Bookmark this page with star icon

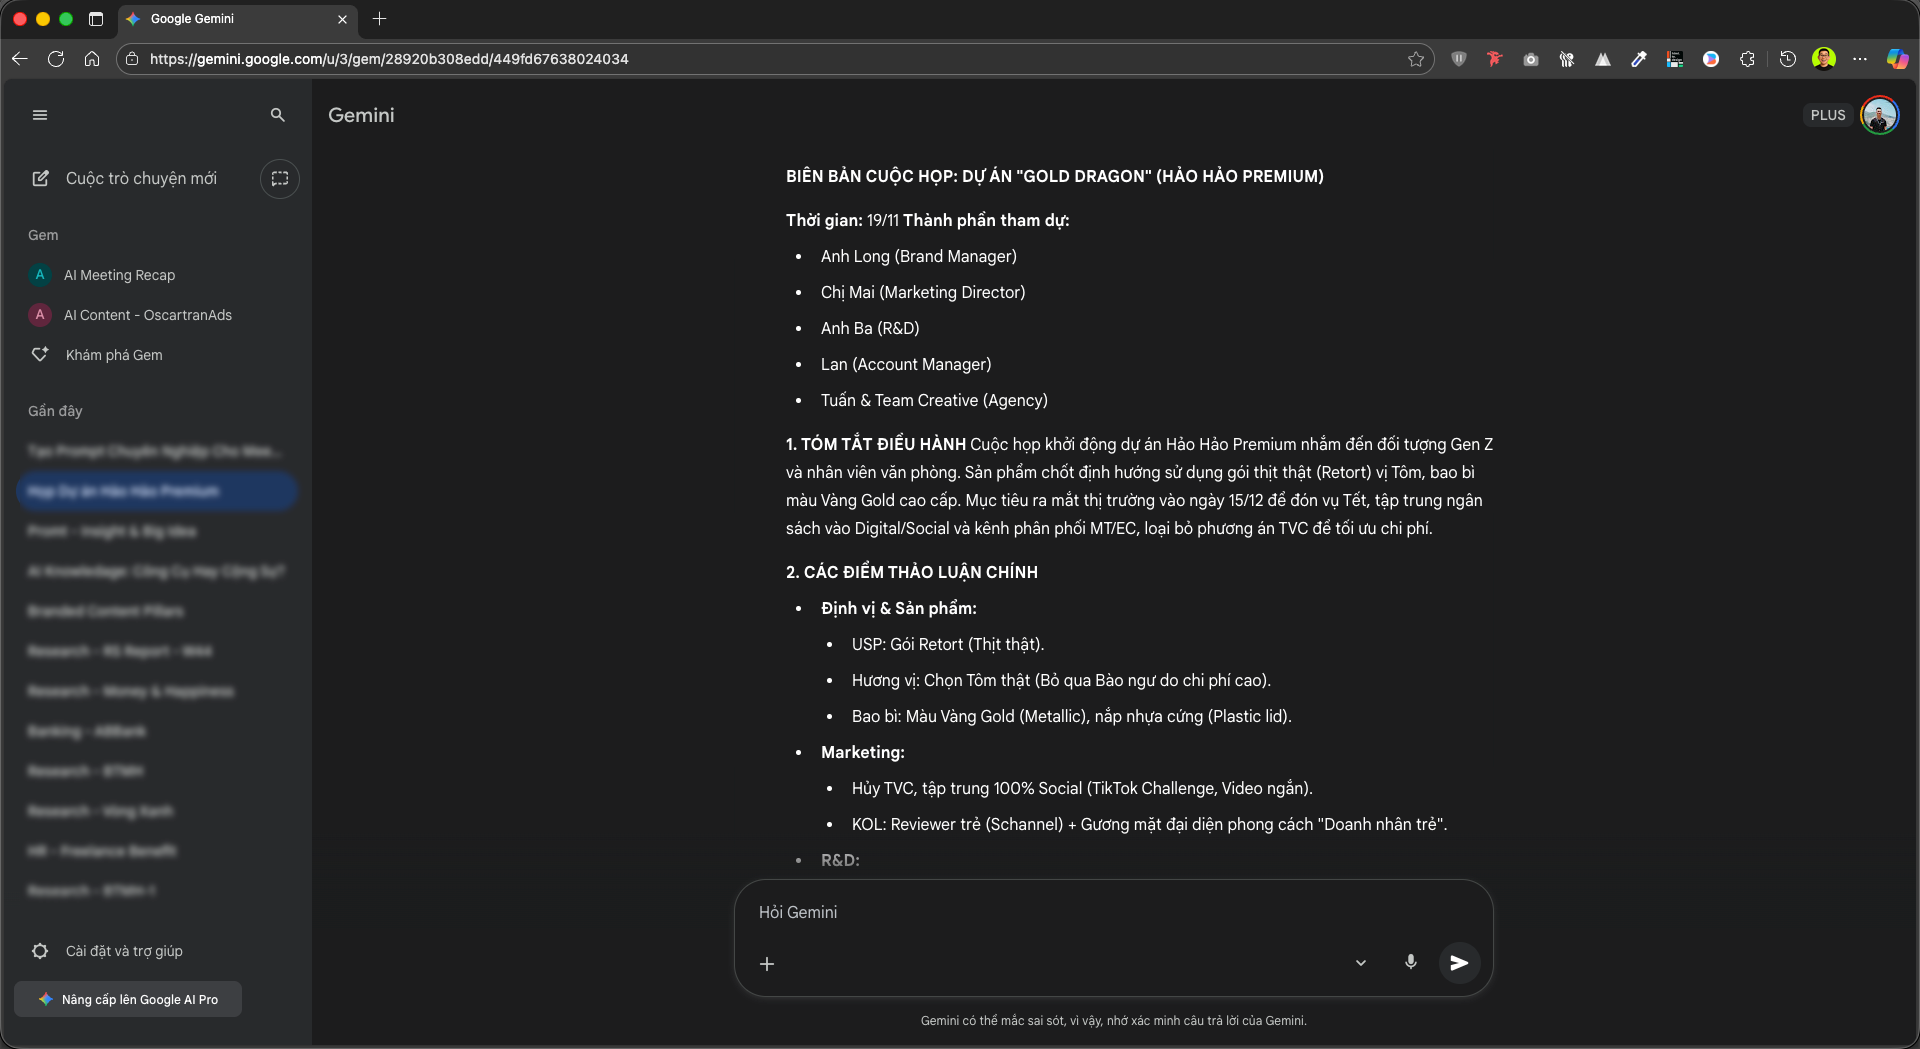coord(1416,59)
